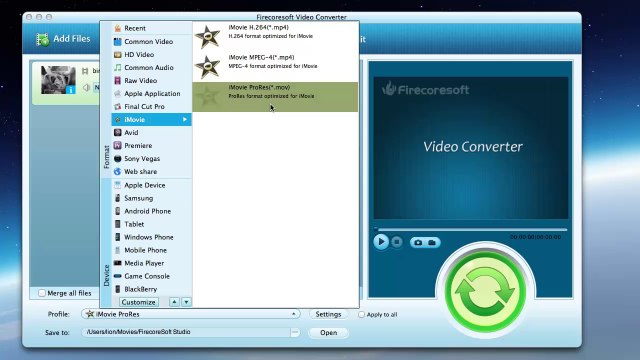Click the Customize button
This screenshot has width=640, height=360.
point(138,302)
